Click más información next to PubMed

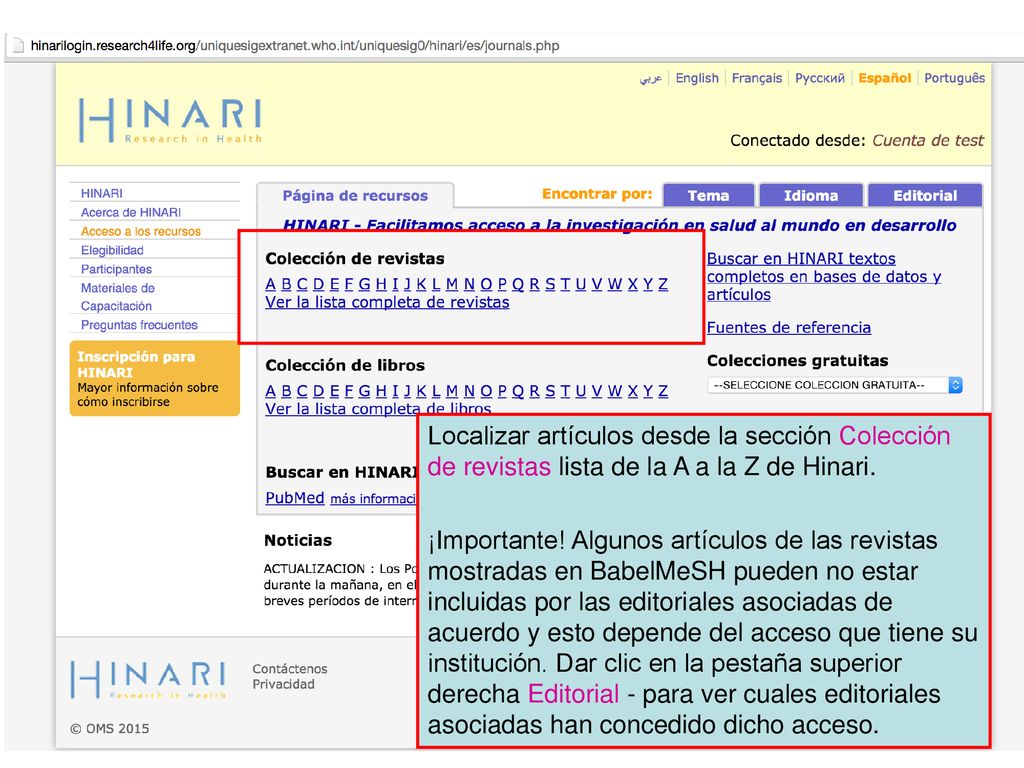(373, 499)
